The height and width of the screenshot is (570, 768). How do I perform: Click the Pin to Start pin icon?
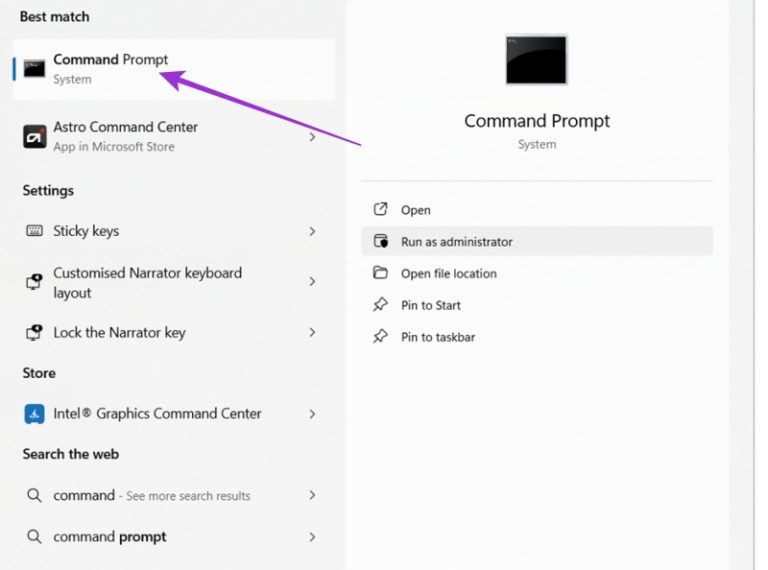pyautogui.click(x=380, y=305)
